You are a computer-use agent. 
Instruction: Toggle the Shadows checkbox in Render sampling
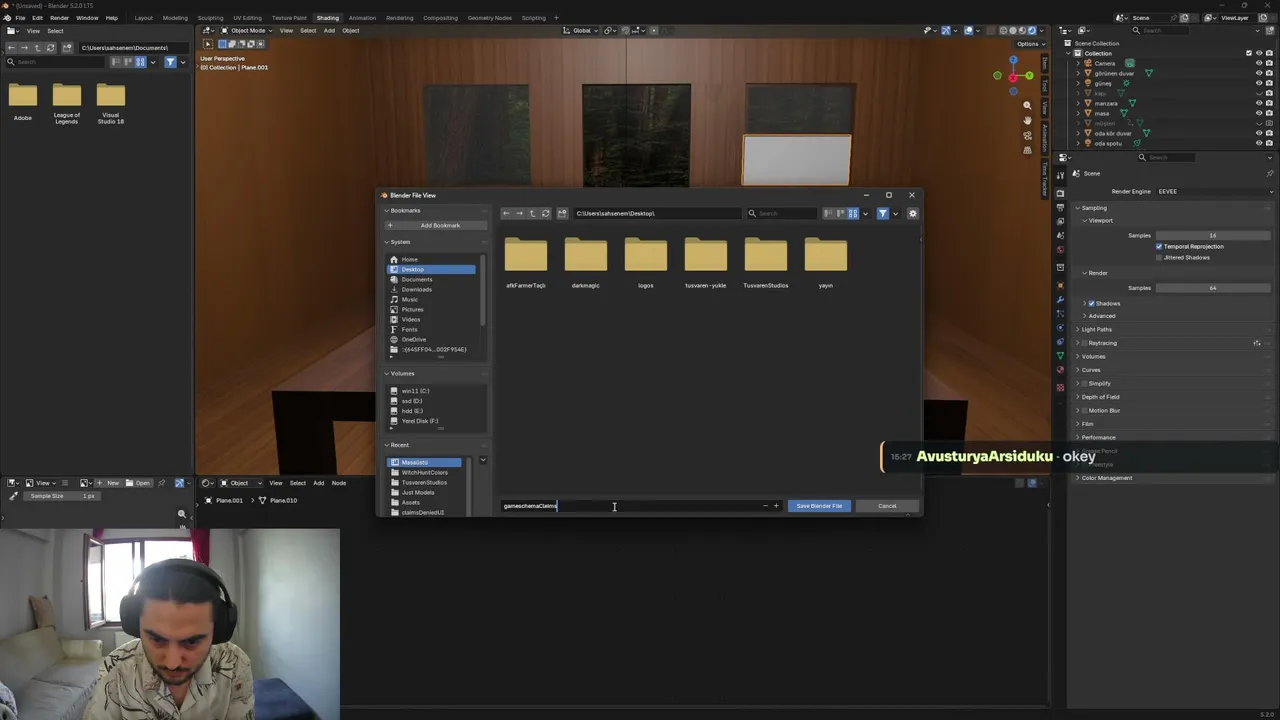click(x=1092, y=303)
